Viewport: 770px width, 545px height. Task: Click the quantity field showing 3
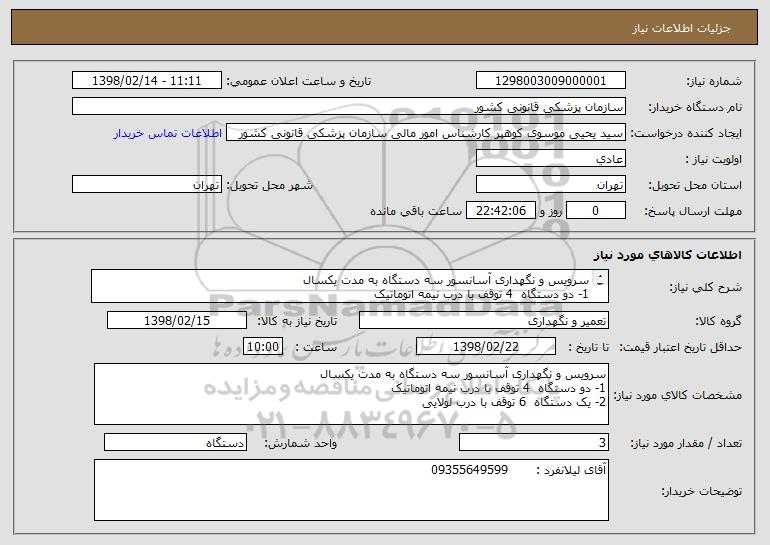click(x=534, y=442)
